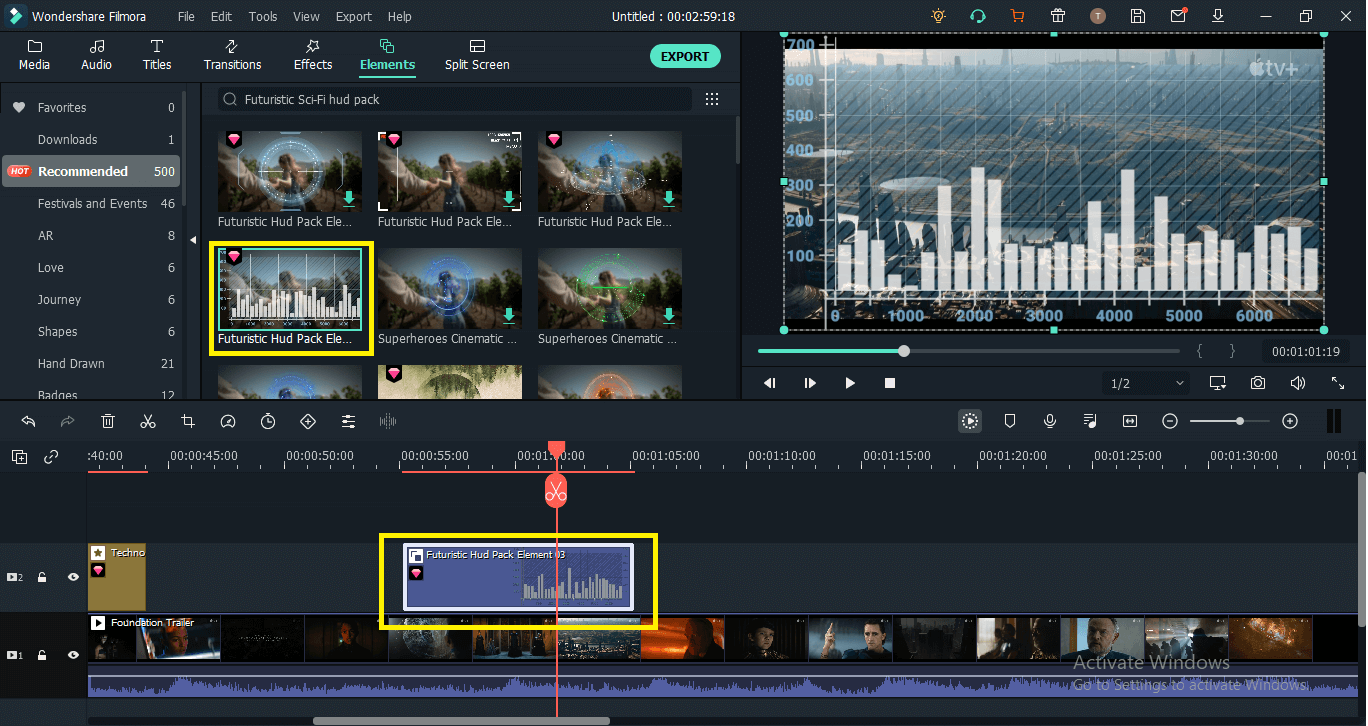Open the Help menu

399,17
